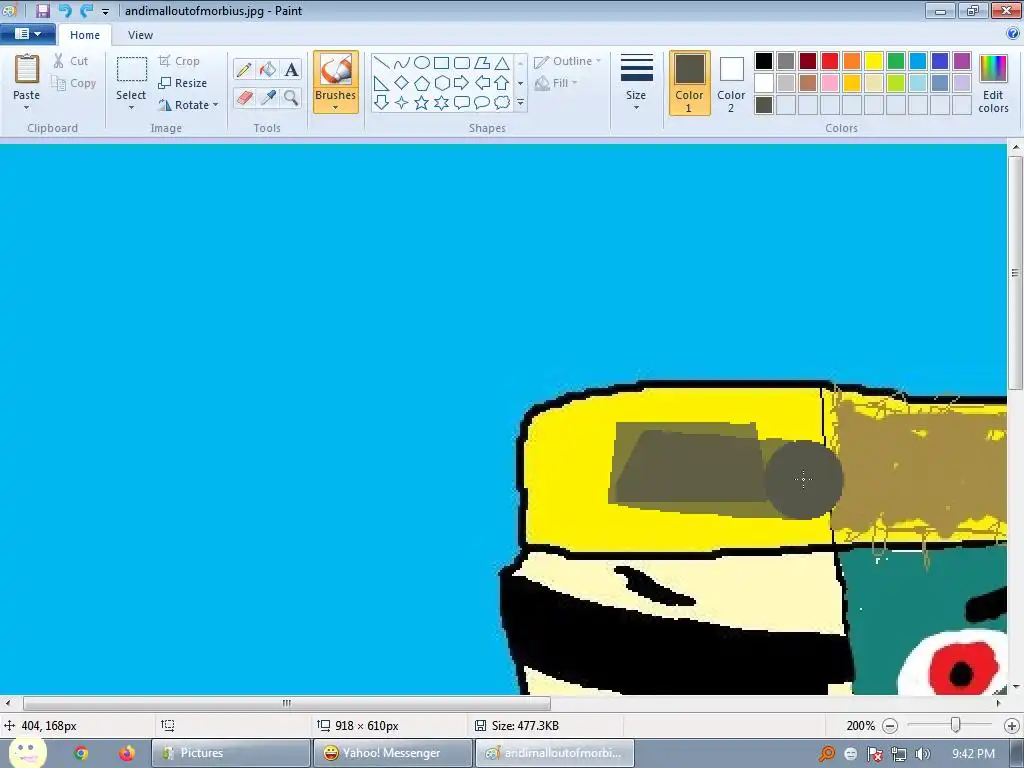Pick the red color swatch
Image resolution: width=1024 pixels, height=768 pixels.
[830, 61]
